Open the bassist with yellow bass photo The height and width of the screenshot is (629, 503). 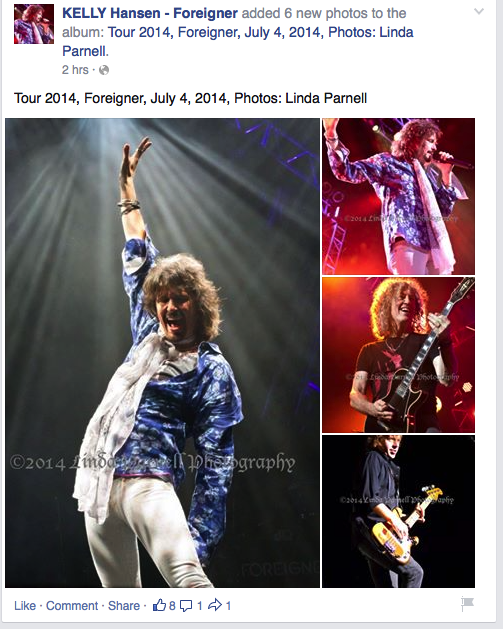tap(398, 511)
